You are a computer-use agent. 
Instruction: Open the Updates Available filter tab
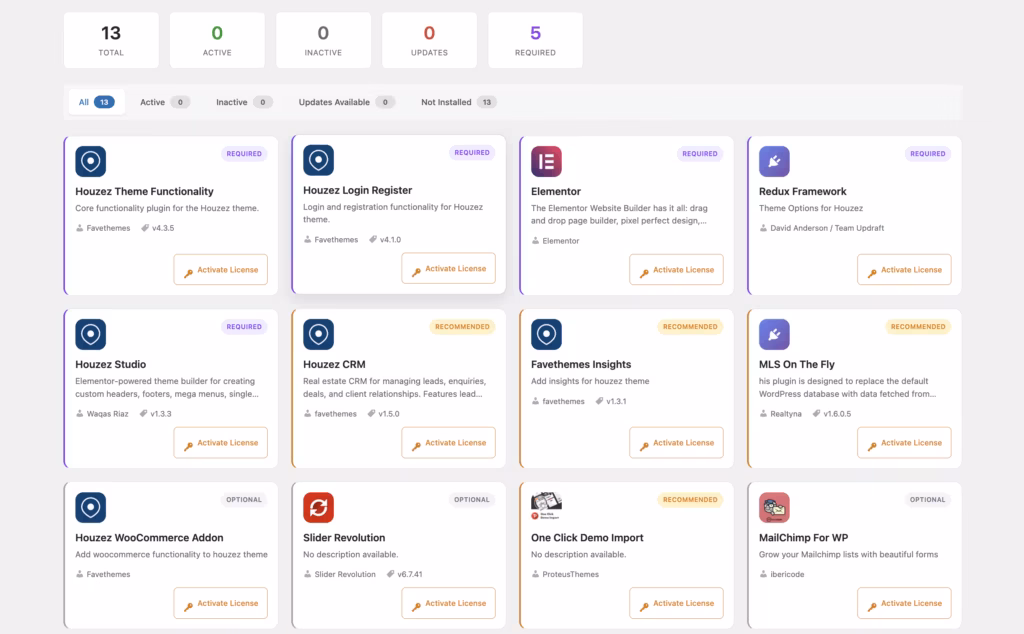pyautogui.click(x=347, y=102)
